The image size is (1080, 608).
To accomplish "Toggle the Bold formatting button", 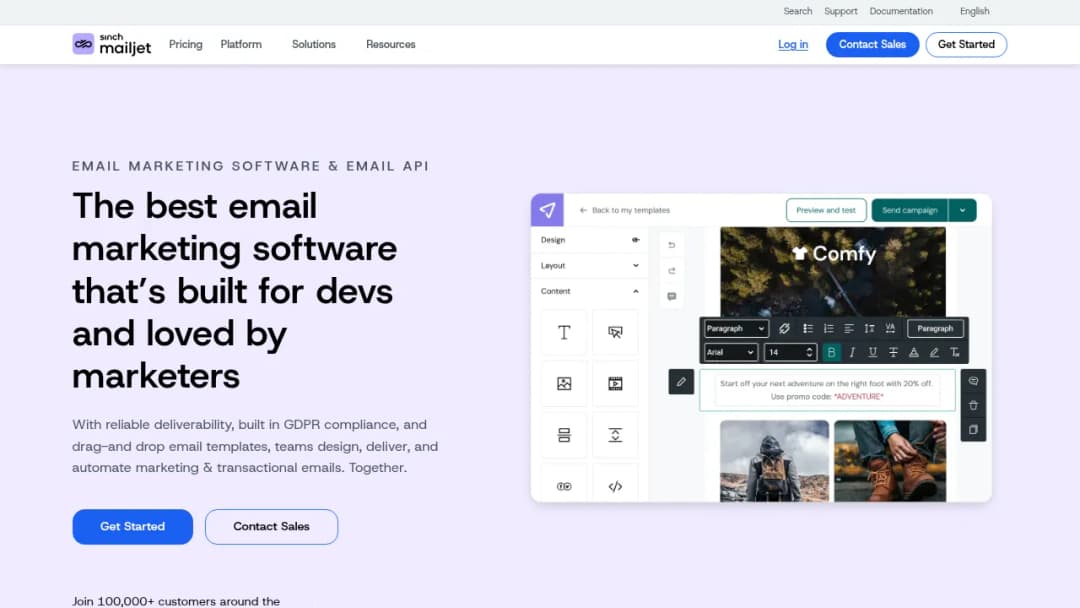I will click(831, 353).
